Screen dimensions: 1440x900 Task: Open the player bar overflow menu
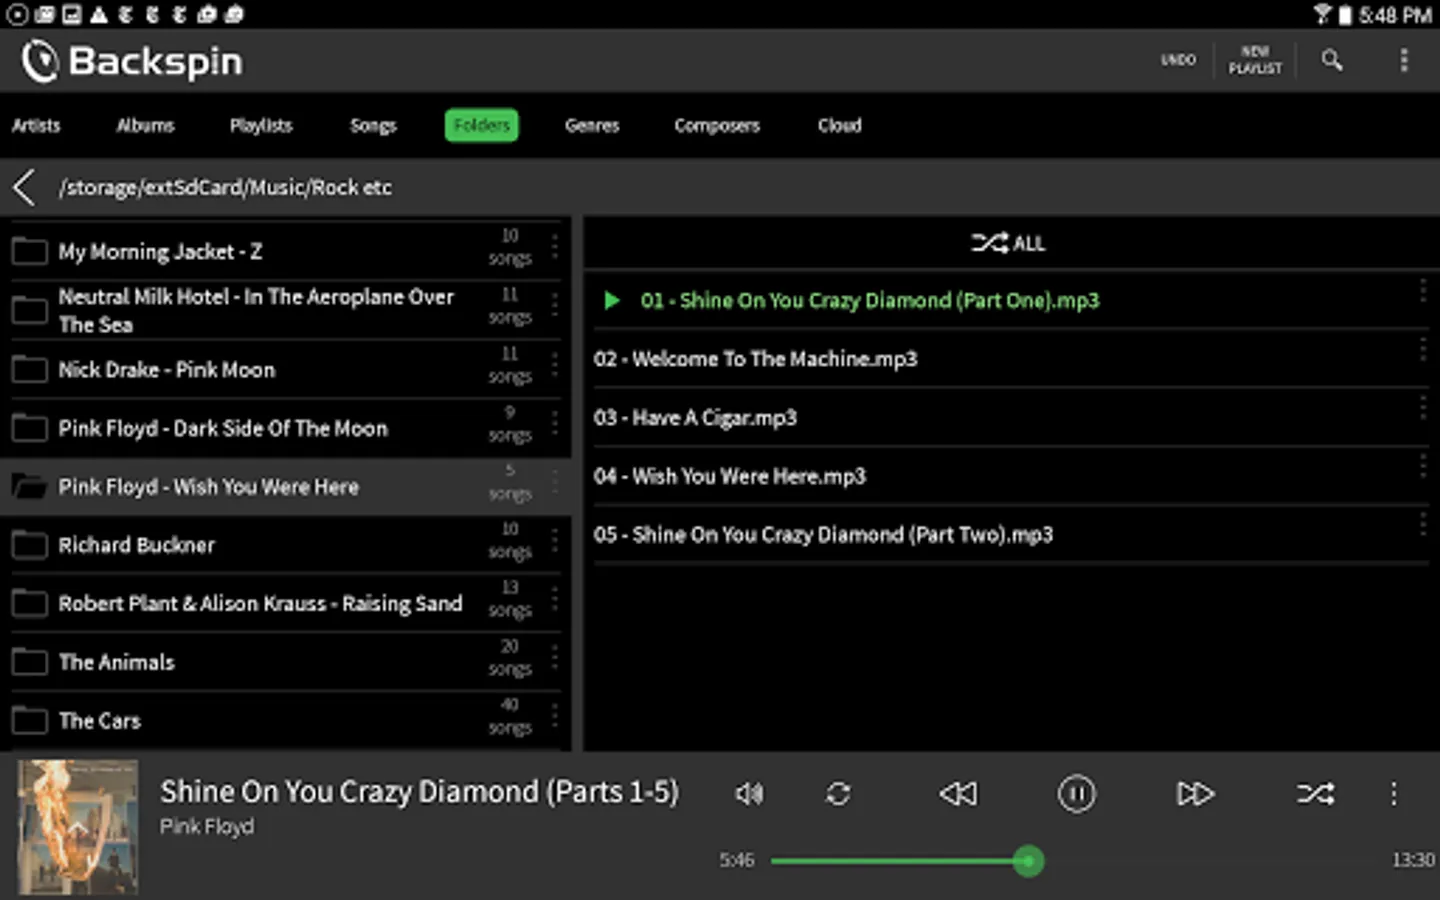pos(1394,794)
